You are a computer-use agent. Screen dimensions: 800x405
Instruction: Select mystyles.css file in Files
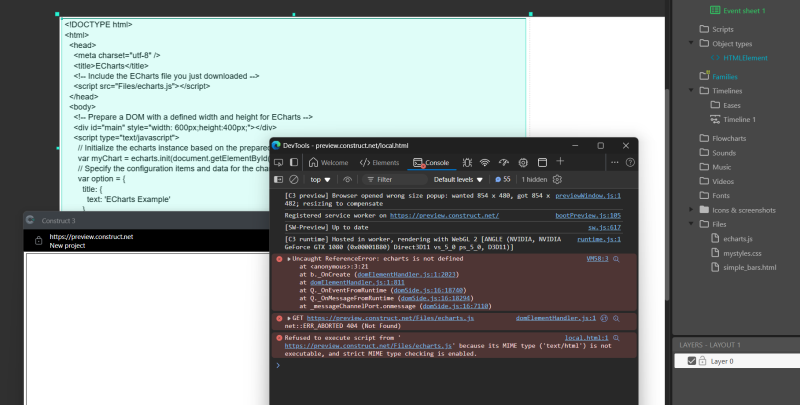click(x=736, y=253)
